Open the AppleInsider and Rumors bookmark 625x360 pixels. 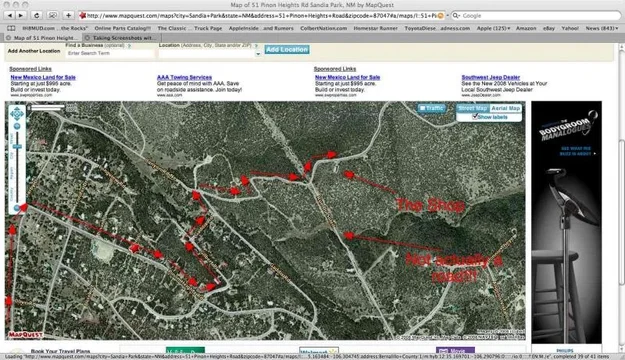[x=261, y=28]
